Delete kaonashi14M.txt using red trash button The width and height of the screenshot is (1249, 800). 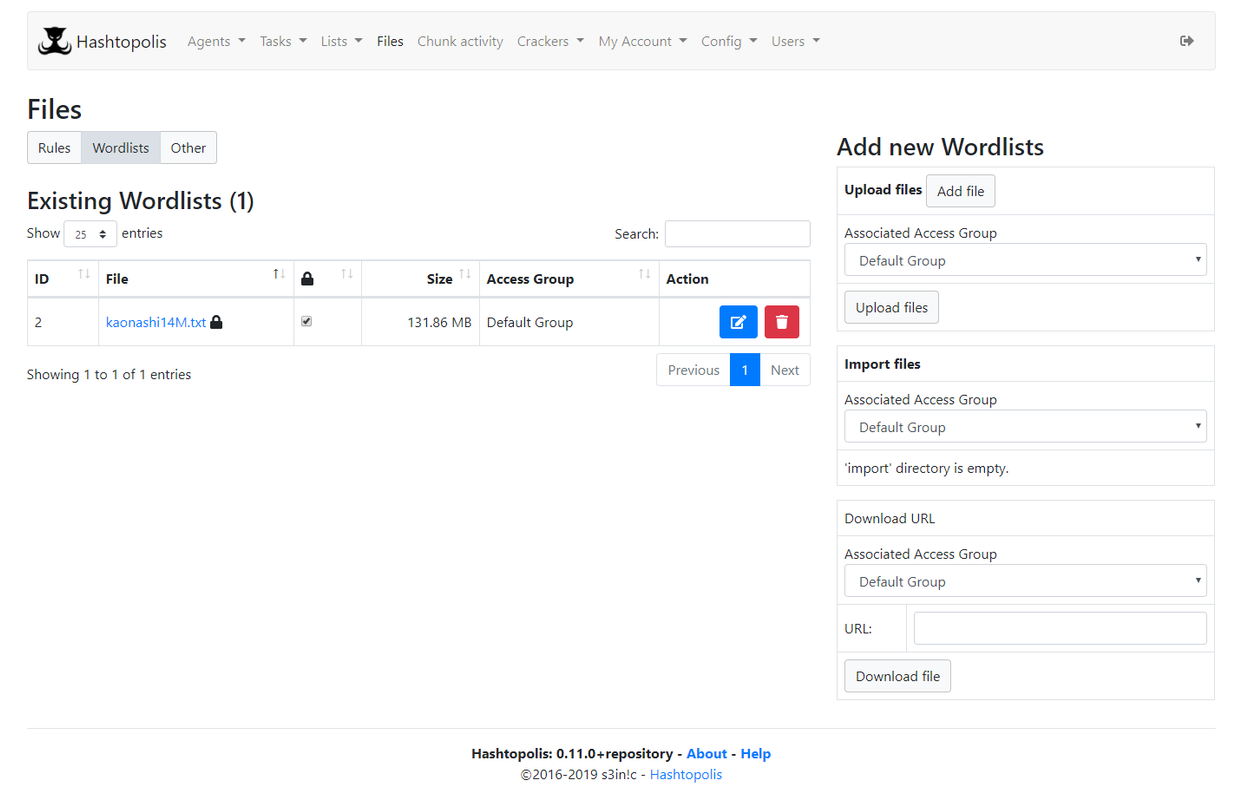click(782, 322)
